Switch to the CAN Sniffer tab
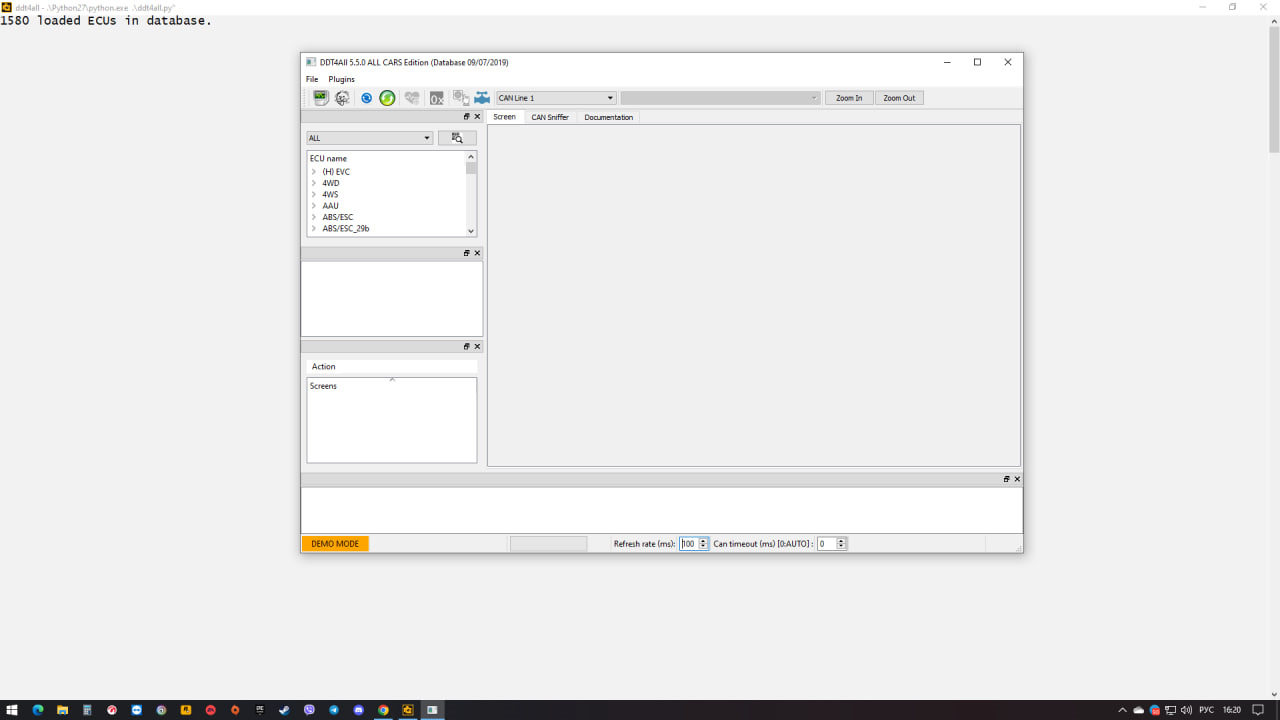1280x720 pixels. click(550, 117)
